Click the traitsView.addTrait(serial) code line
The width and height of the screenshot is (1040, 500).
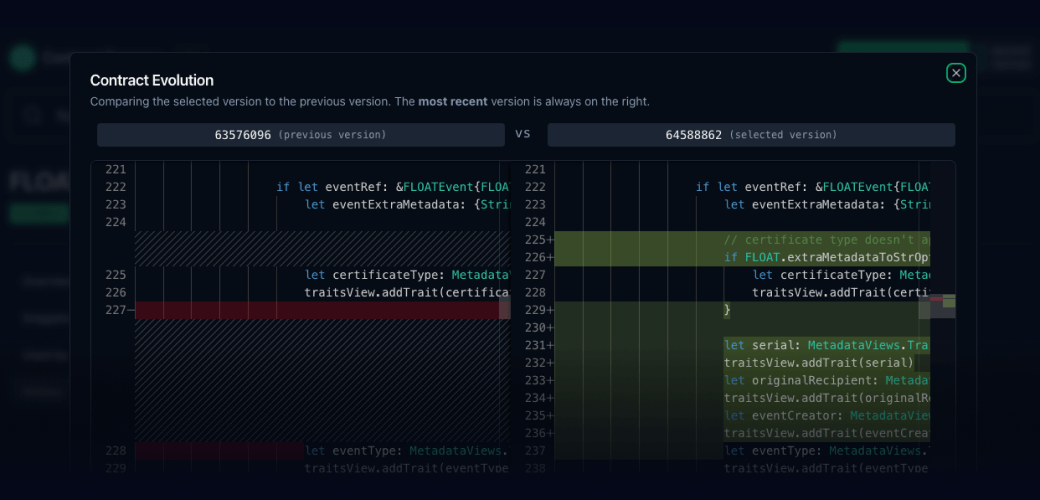tap(818, 362)
